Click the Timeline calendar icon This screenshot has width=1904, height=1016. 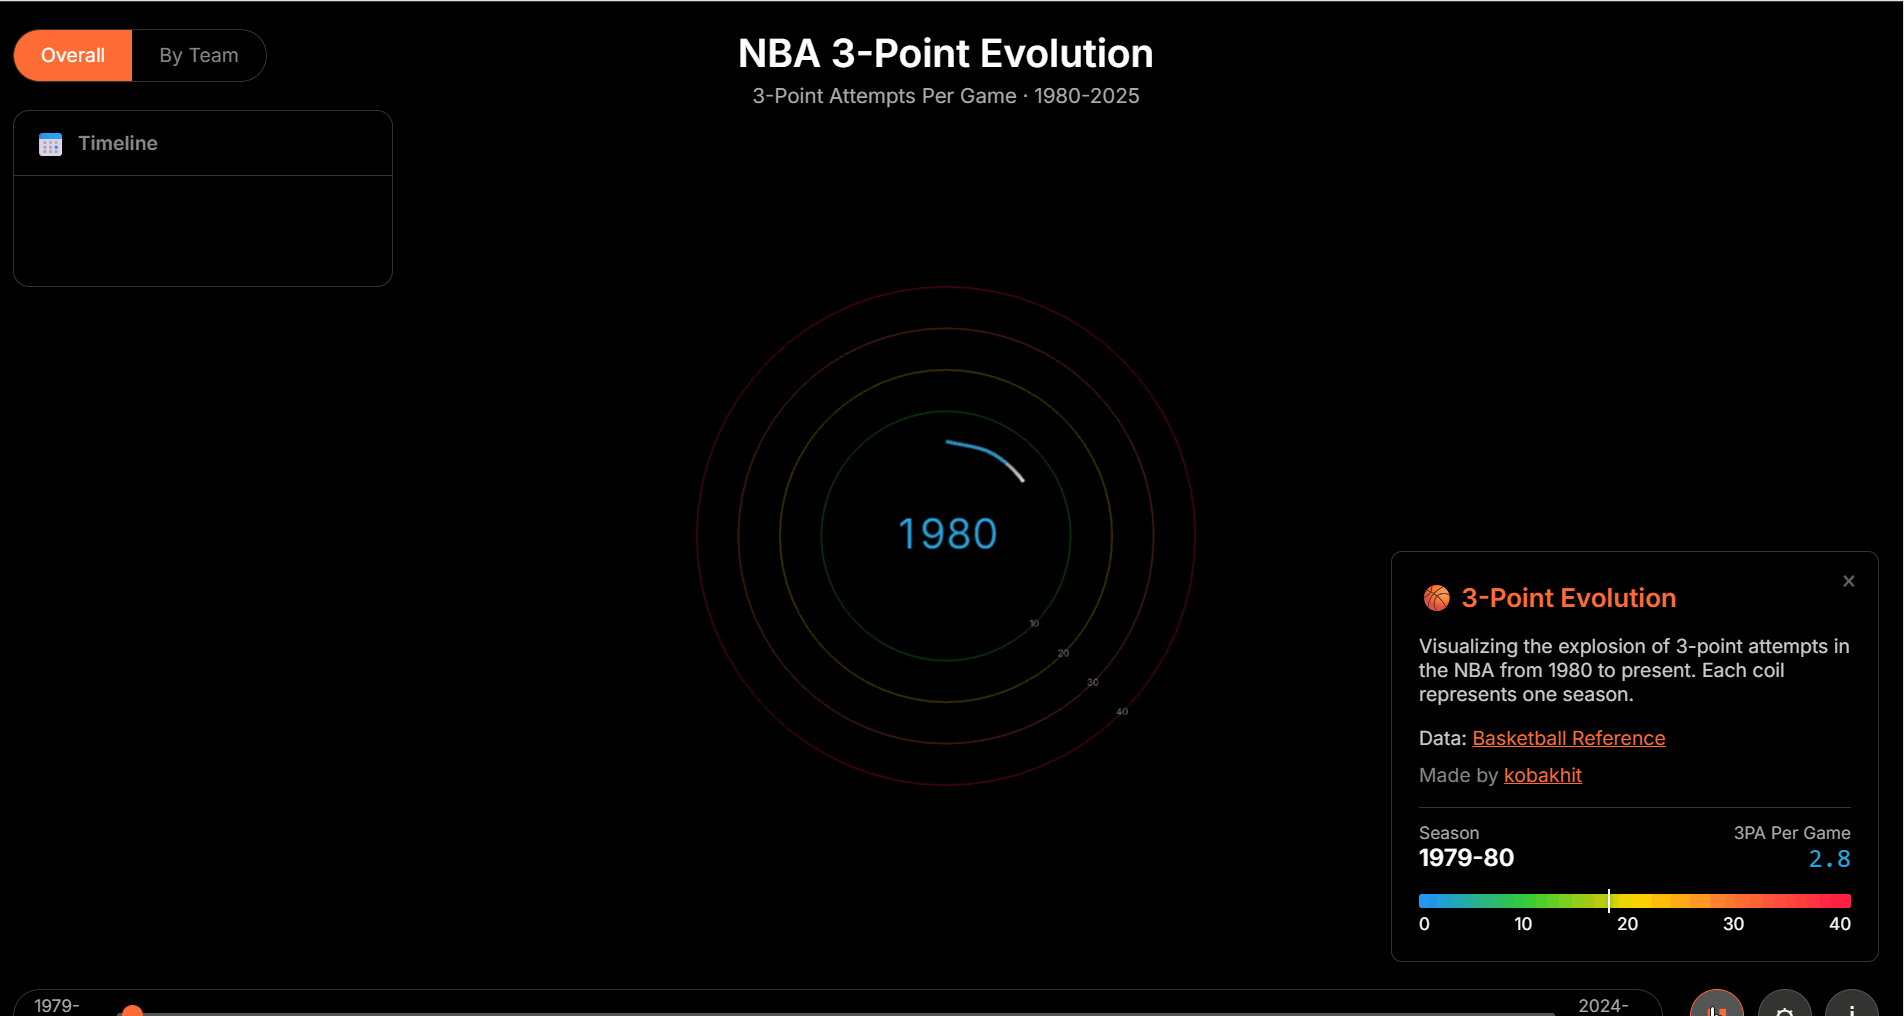tap(49, 143)
